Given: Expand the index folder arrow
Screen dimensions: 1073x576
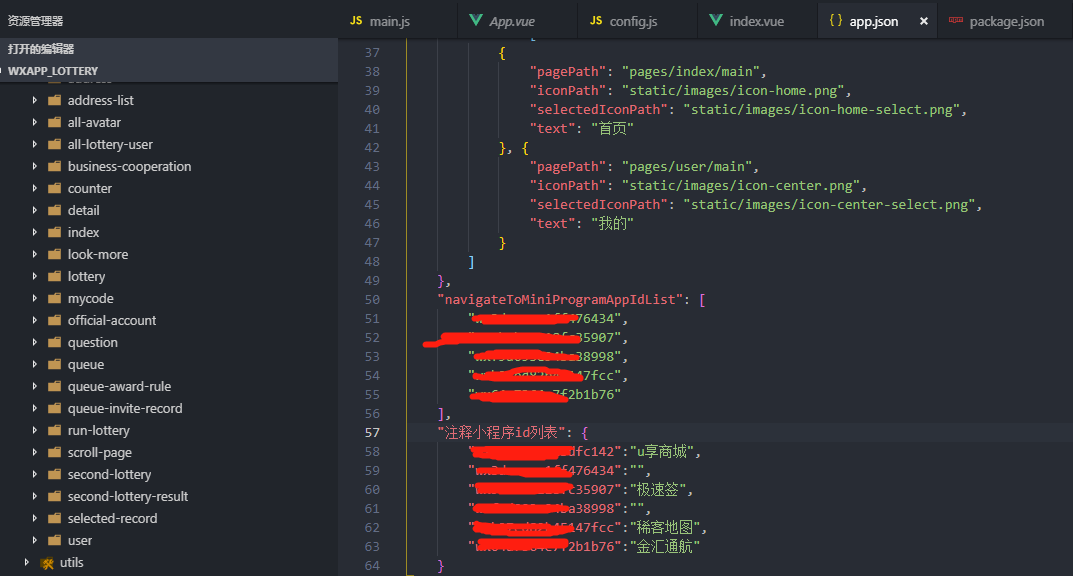Looking at the screenshot, I should (x=35, y=233).
